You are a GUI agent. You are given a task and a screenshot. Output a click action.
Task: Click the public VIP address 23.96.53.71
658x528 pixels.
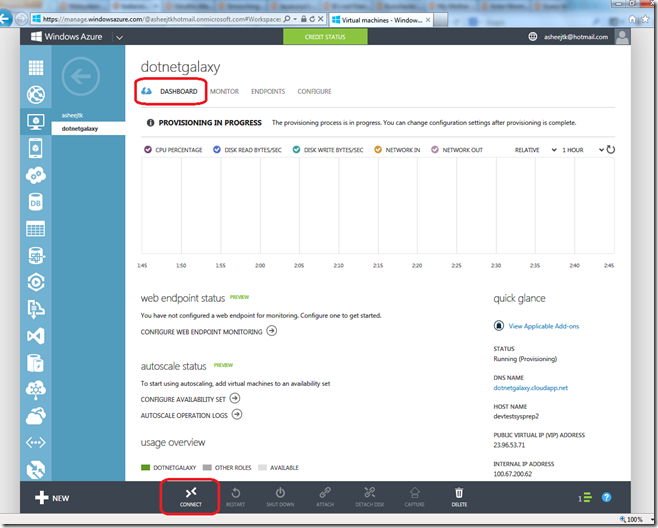(x=509, y=445)
